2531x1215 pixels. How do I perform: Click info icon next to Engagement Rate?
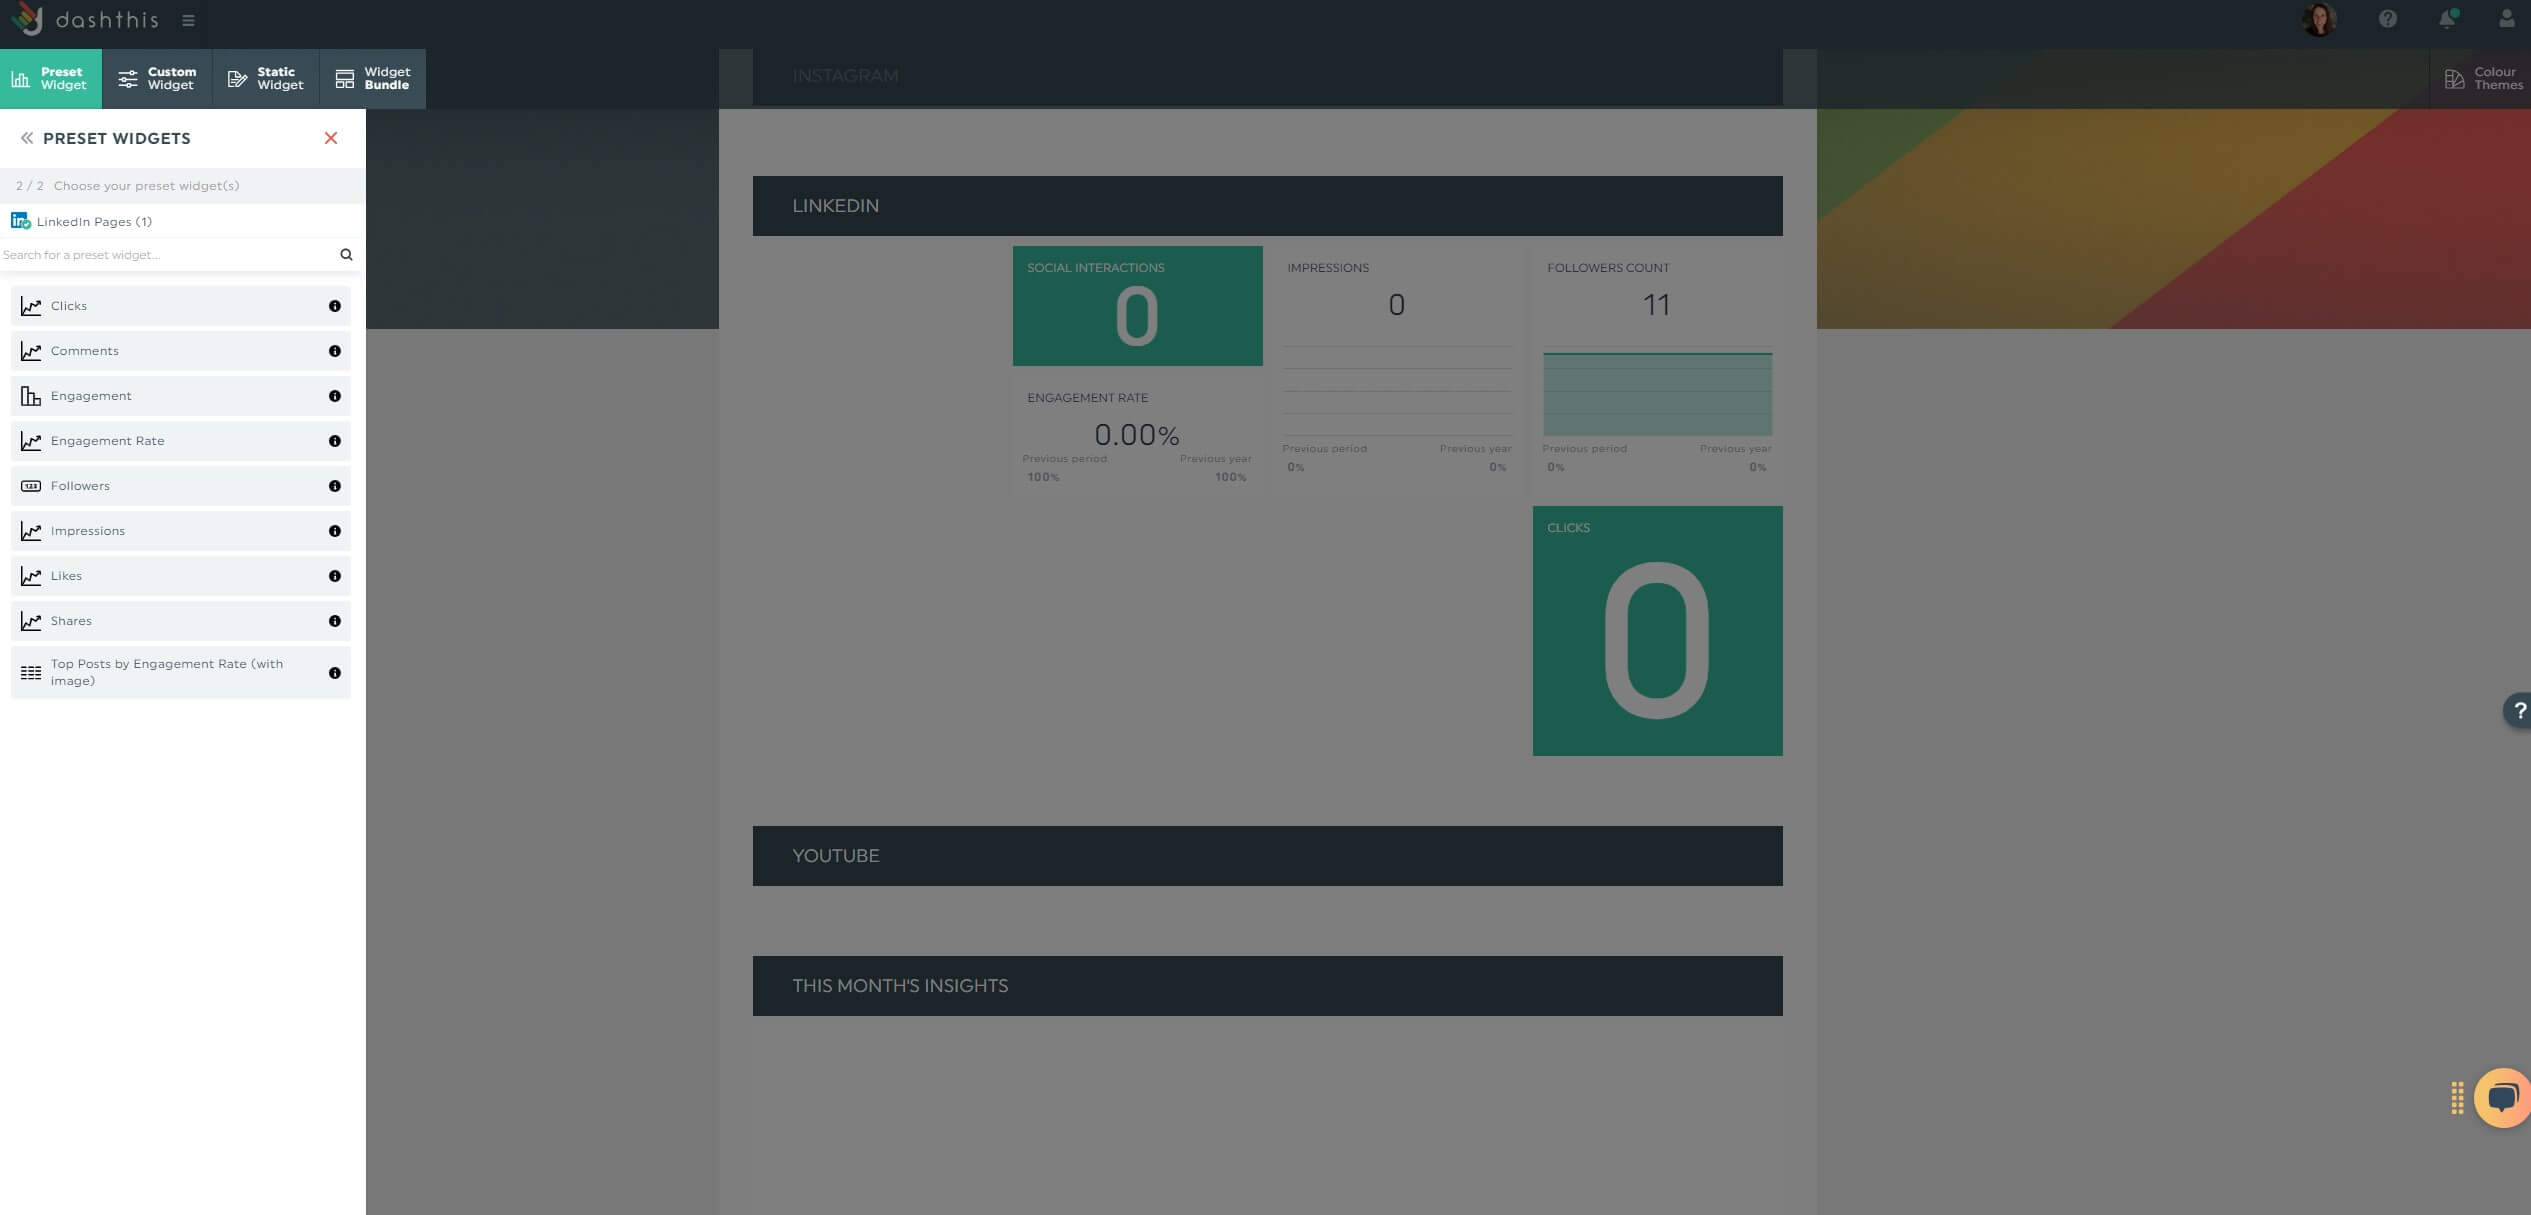(x=336, y=440)
